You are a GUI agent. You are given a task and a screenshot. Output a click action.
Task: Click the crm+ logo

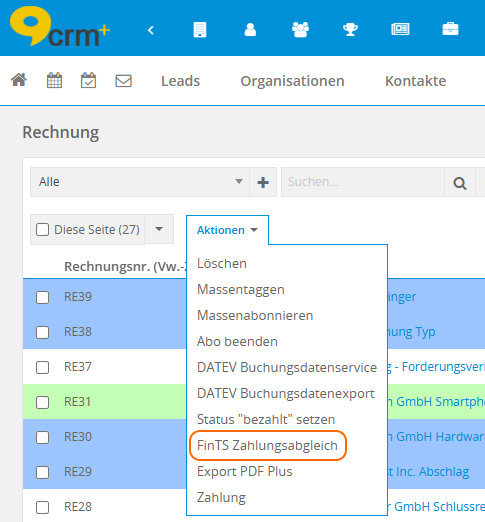pyautogui.click(x=60, y=26)
